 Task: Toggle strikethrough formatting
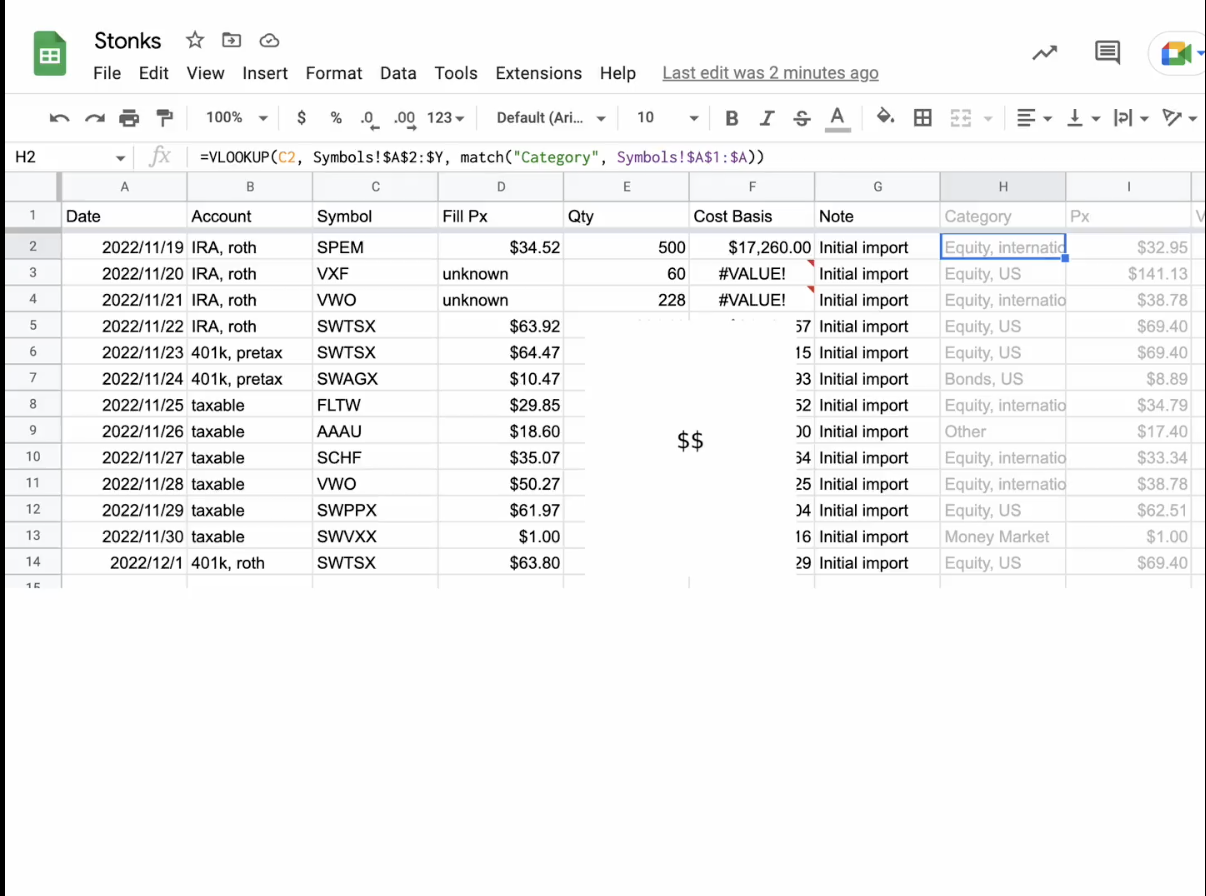801,118
